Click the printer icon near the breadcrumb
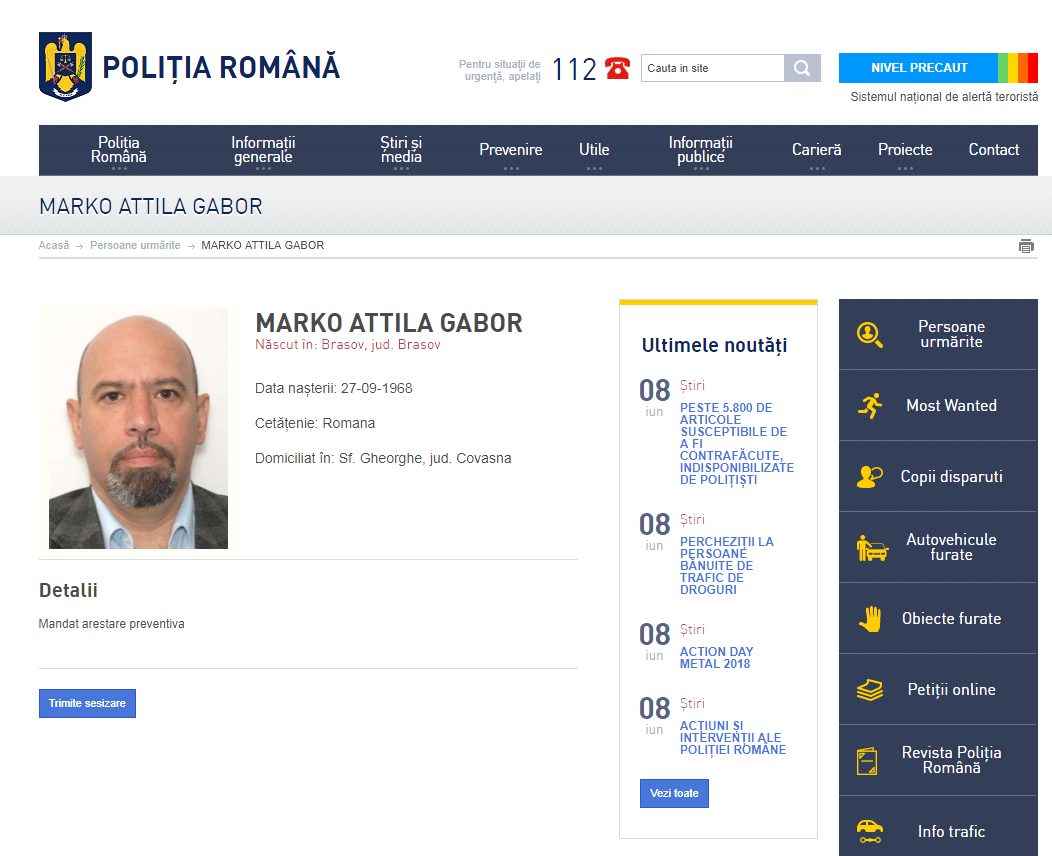This screenshot has width=1052, height=856. pyautogui.click(x=1026, y=245)
